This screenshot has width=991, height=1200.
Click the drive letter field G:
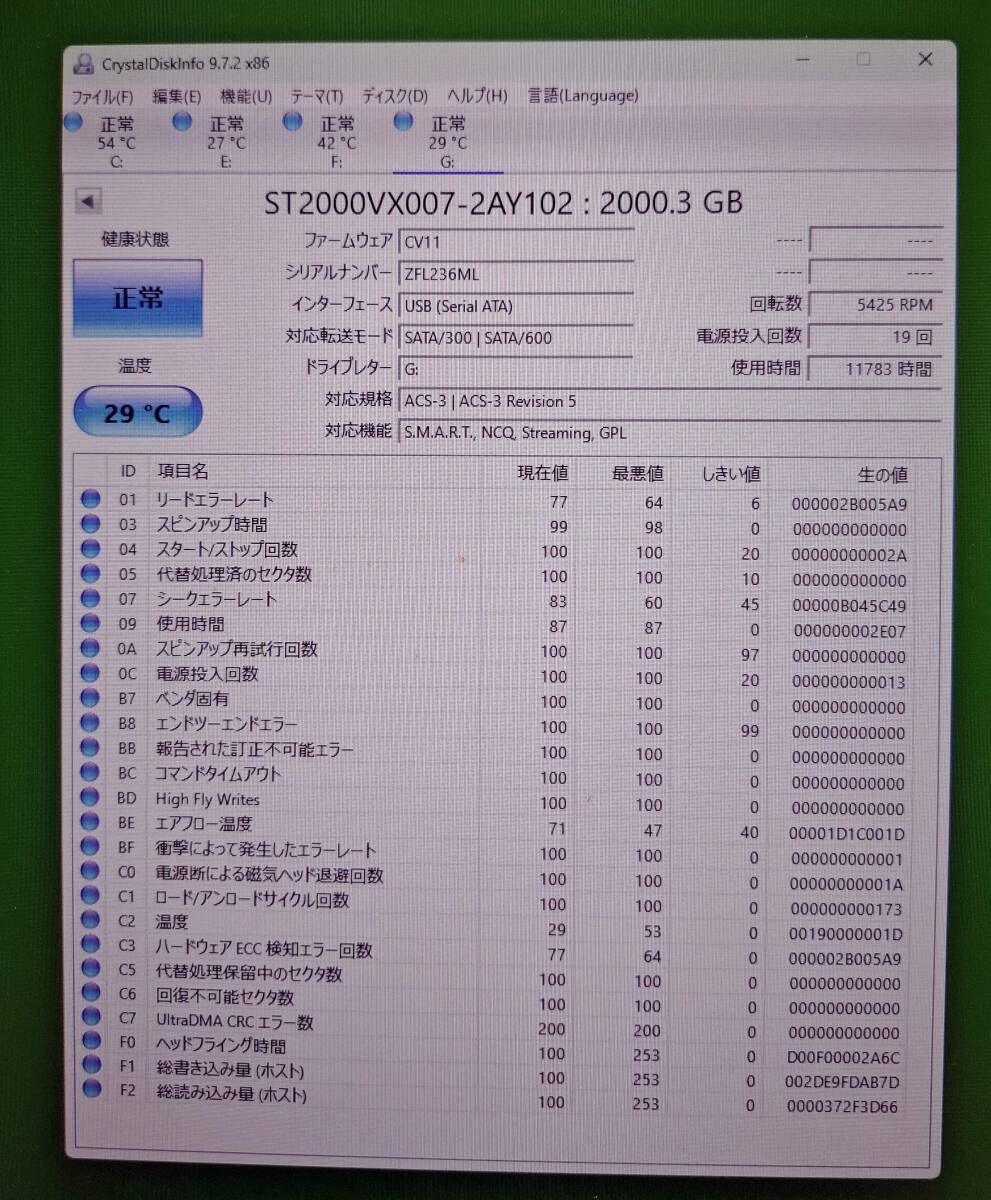click(x=516, y=369)
